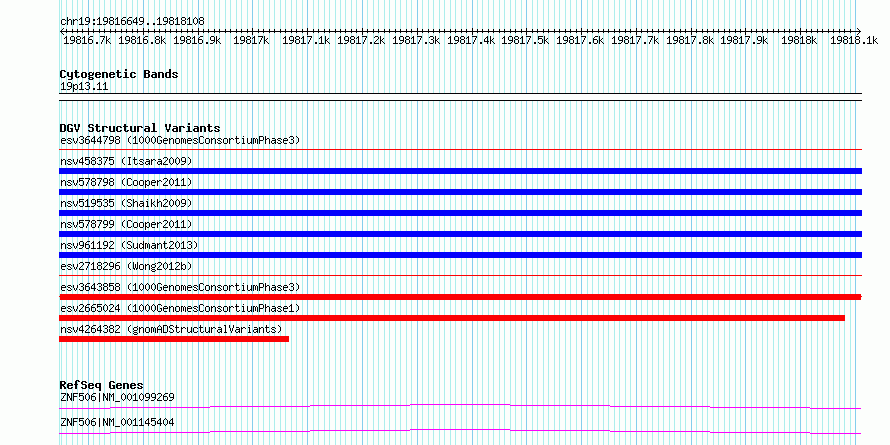
Task: Open the nsv578798 Cooper2011 variant label
Action: click(126, 182)
